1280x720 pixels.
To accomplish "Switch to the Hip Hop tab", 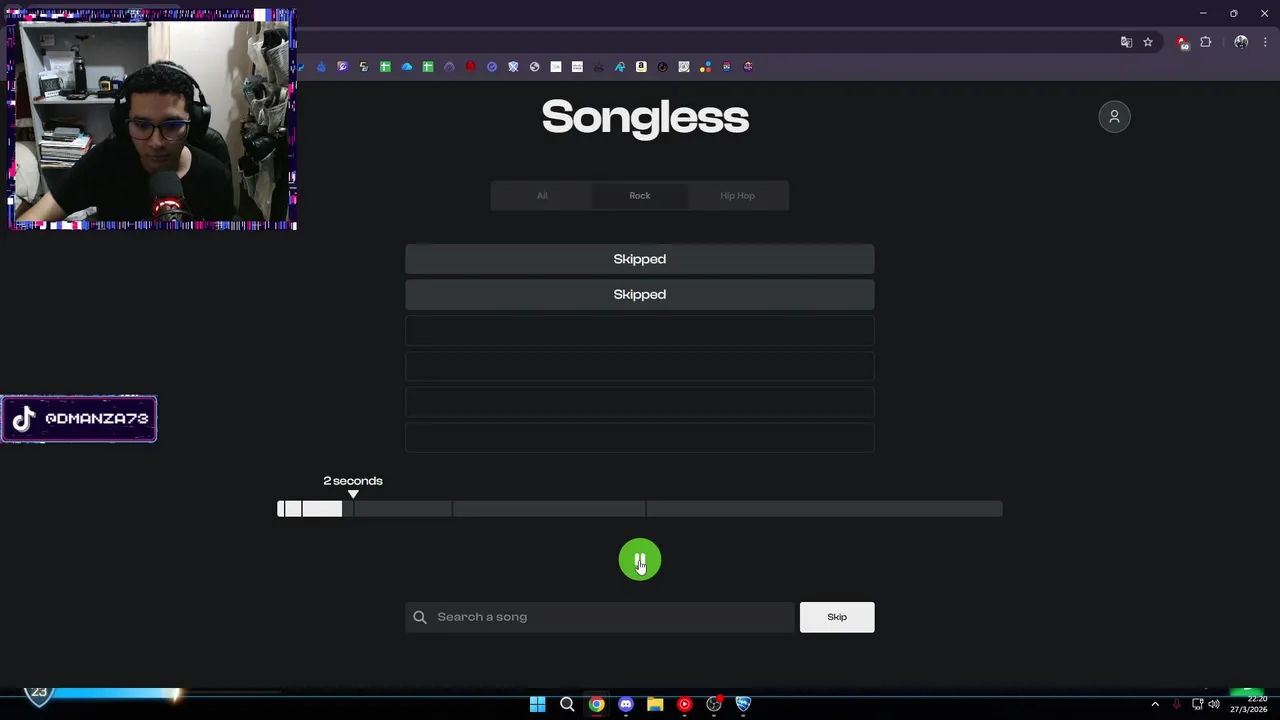I will click(737, 196).
